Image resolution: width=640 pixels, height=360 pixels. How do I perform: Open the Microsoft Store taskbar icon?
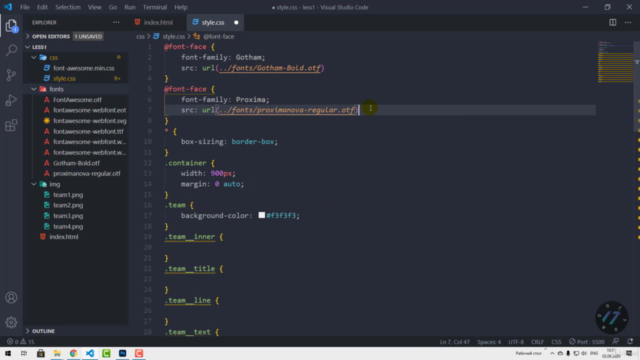pos(40,353)
